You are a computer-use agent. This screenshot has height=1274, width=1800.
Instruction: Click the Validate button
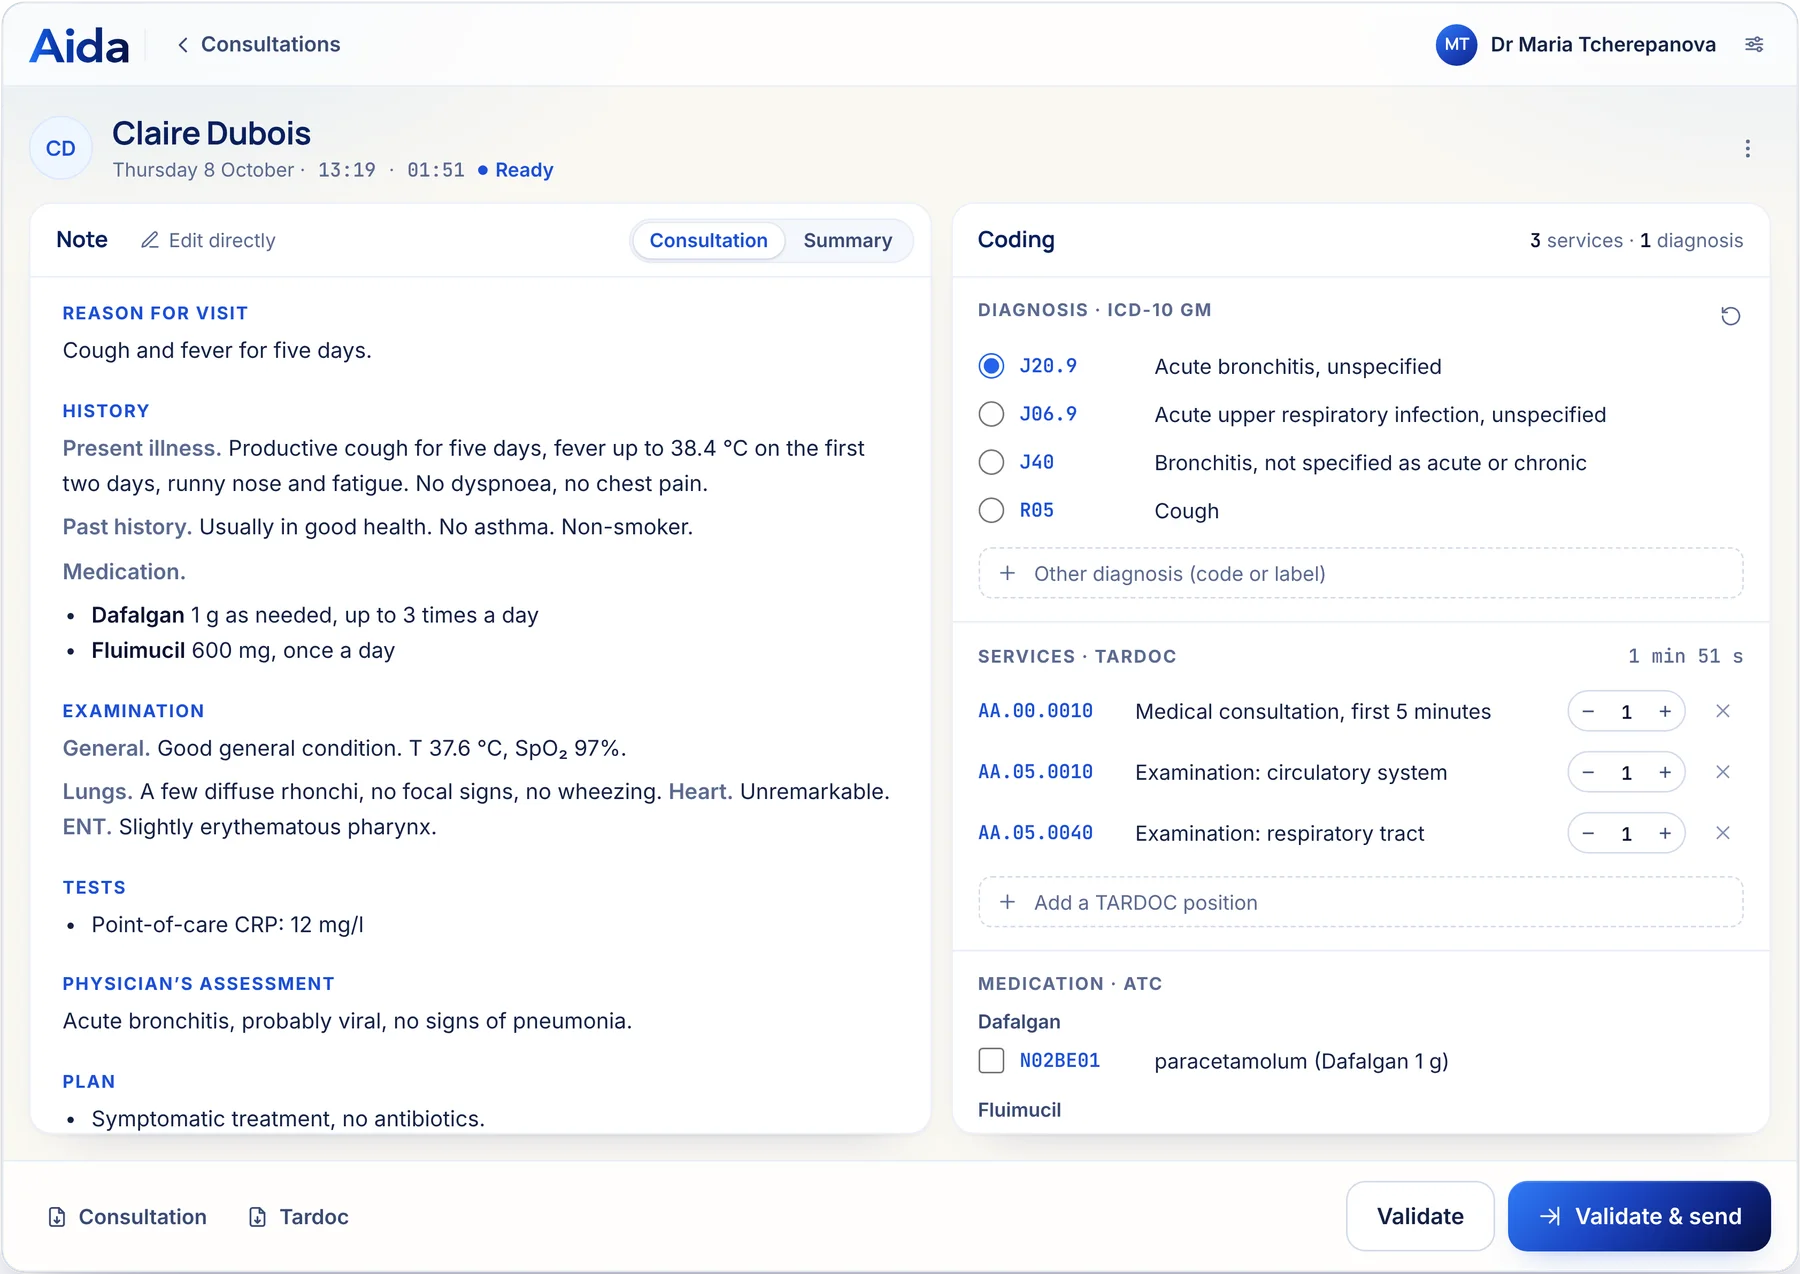tap(1420, 1216)
